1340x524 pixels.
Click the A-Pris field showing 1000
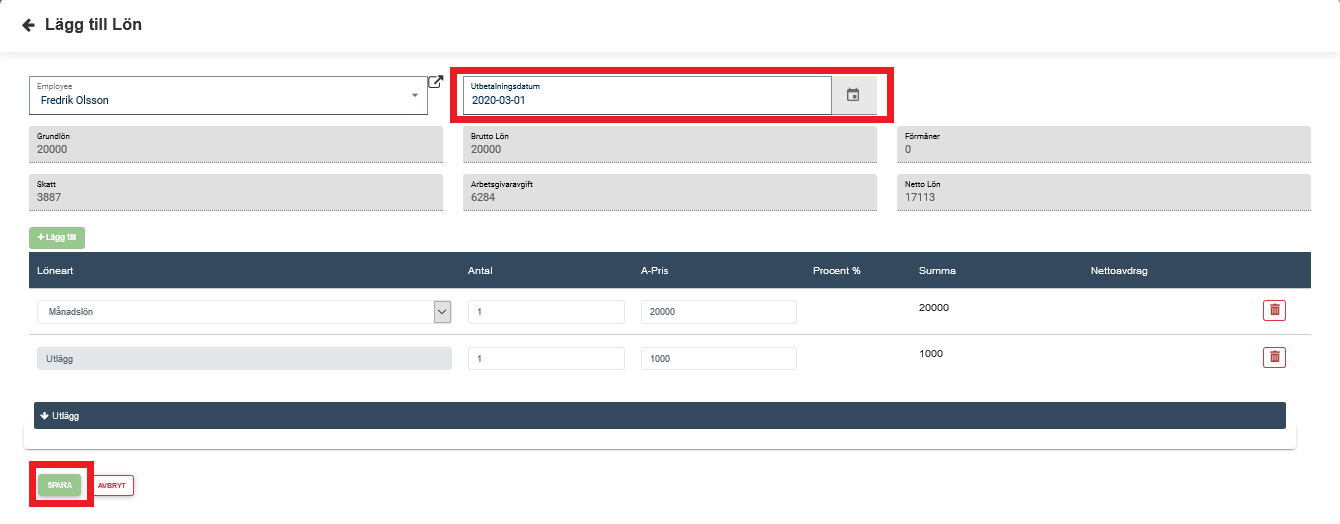(x=718, y=358)
